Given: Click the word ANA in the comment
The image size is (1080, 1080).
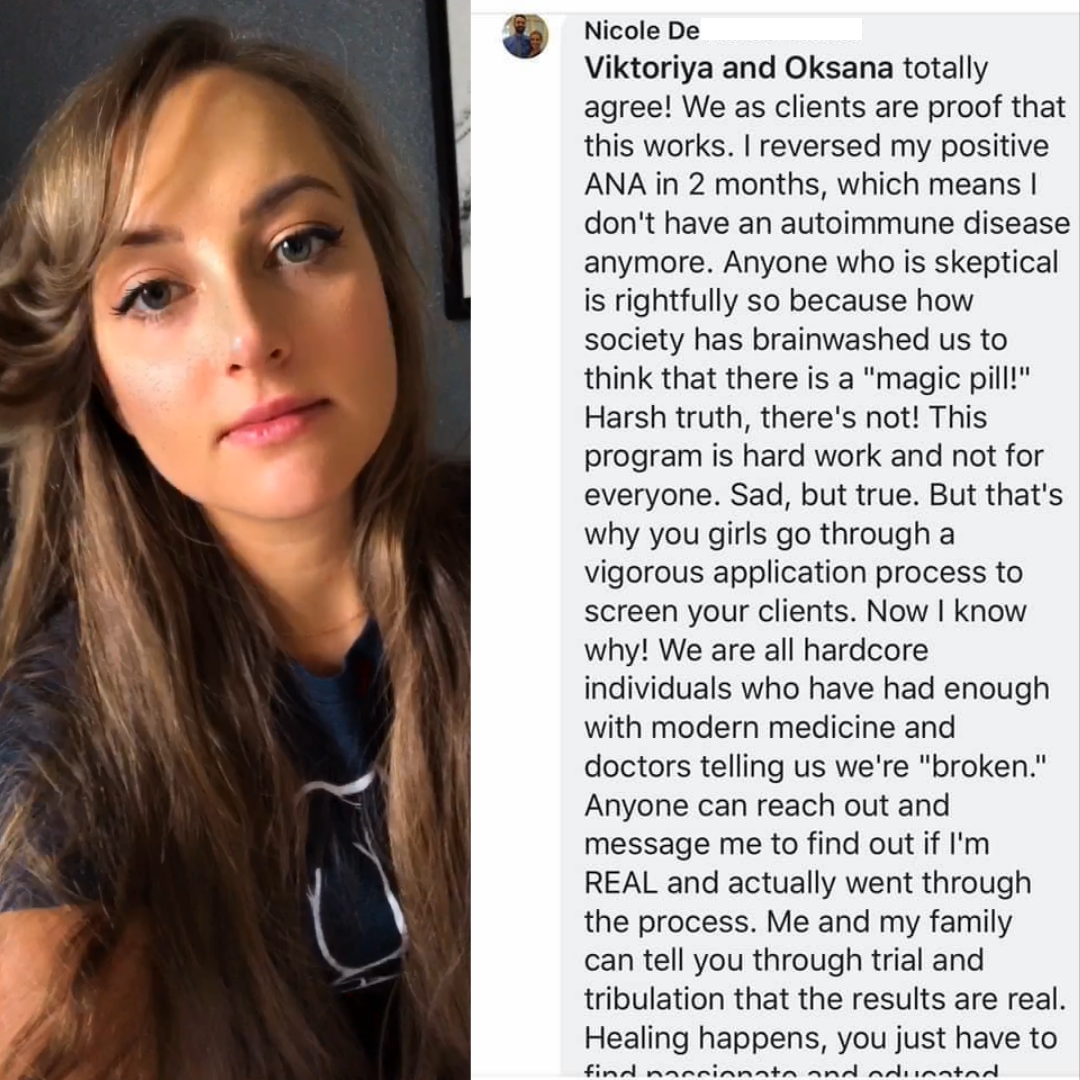Looking at the screenshot, I should [615, 185].
